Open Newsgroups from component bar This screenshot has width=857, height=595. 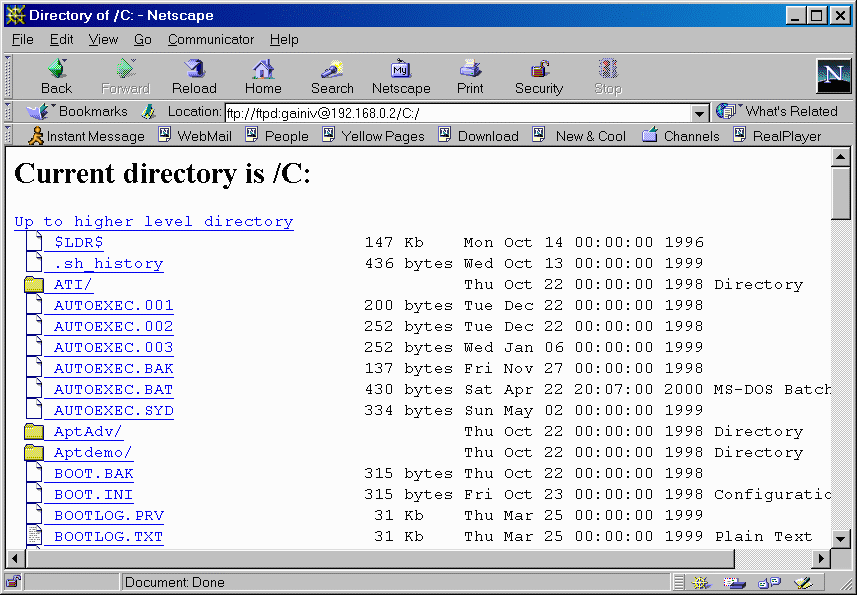click(x=769, y=582)
